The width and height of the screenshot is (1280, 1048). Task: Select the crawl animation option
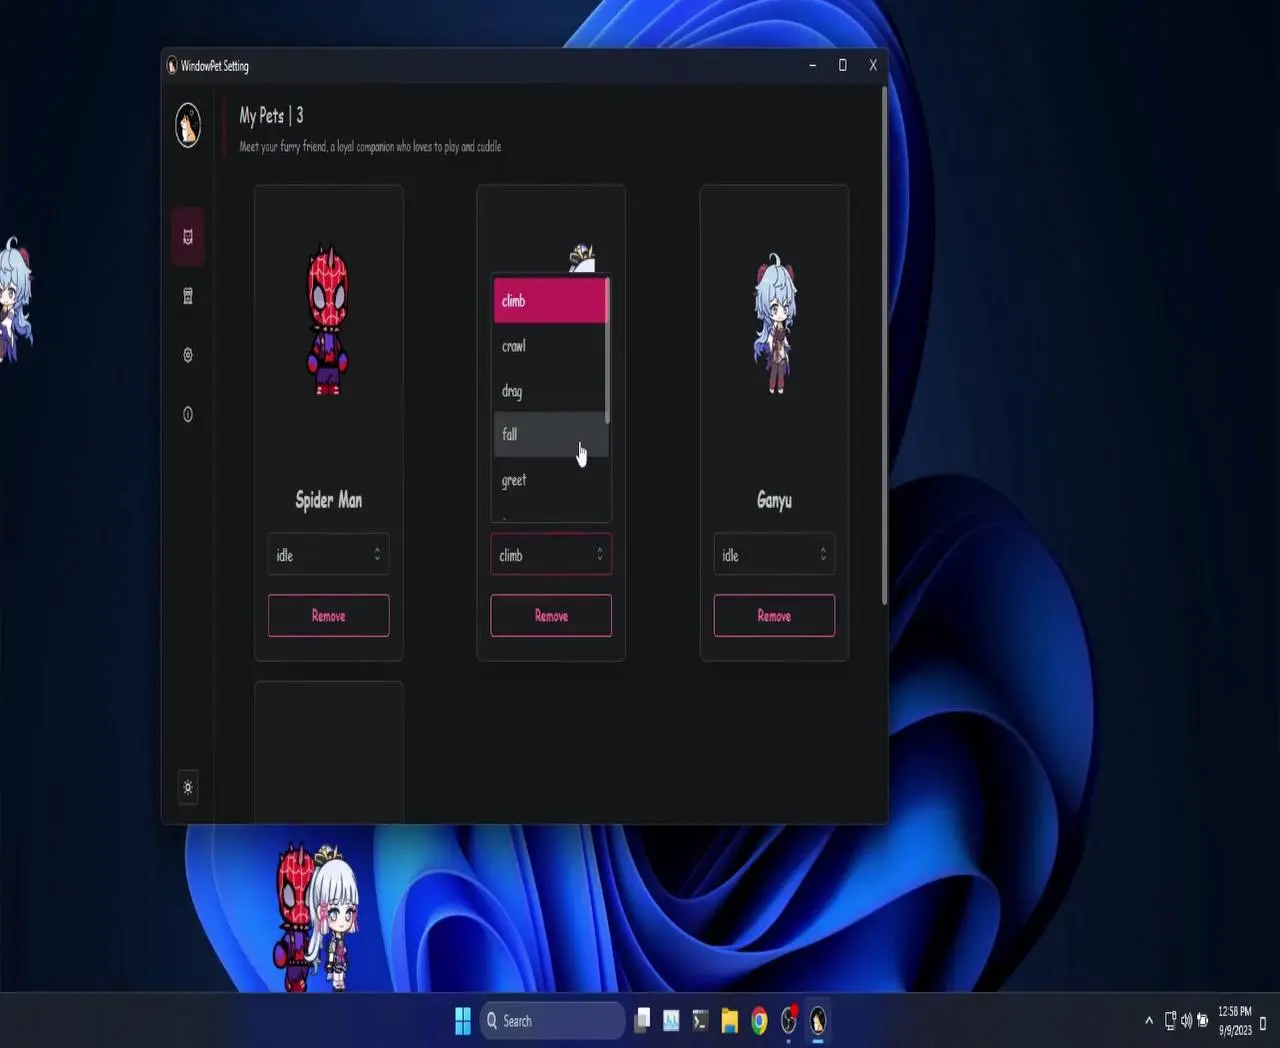point(549,346)
